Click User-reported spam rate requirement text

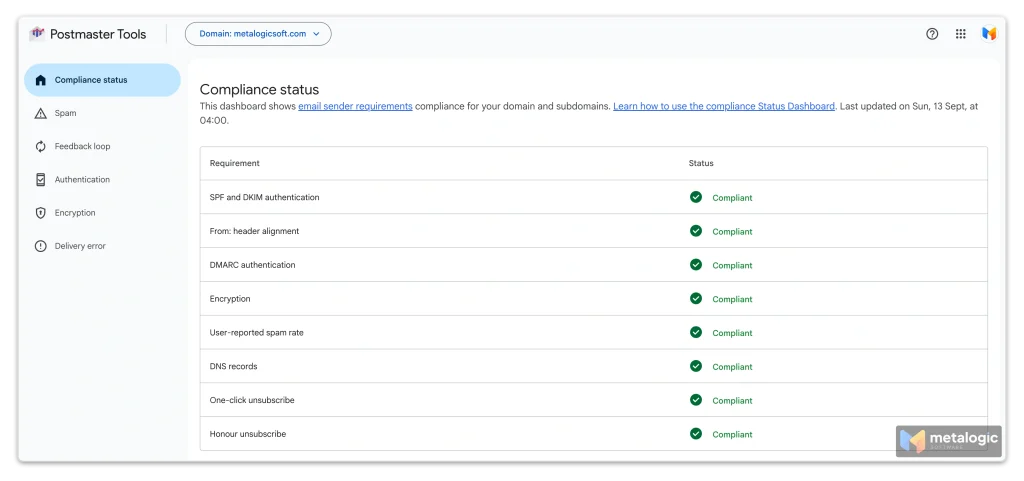(257, 333)
